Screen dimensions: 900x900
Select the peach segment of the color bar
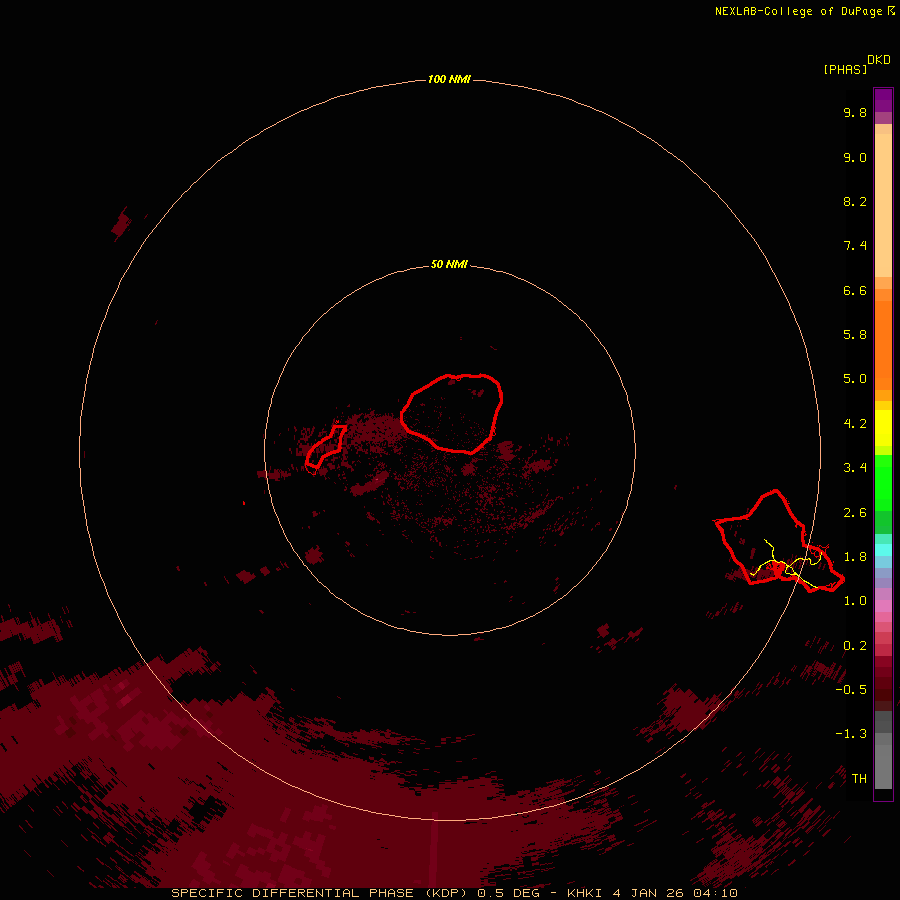(x=883, y=205)
